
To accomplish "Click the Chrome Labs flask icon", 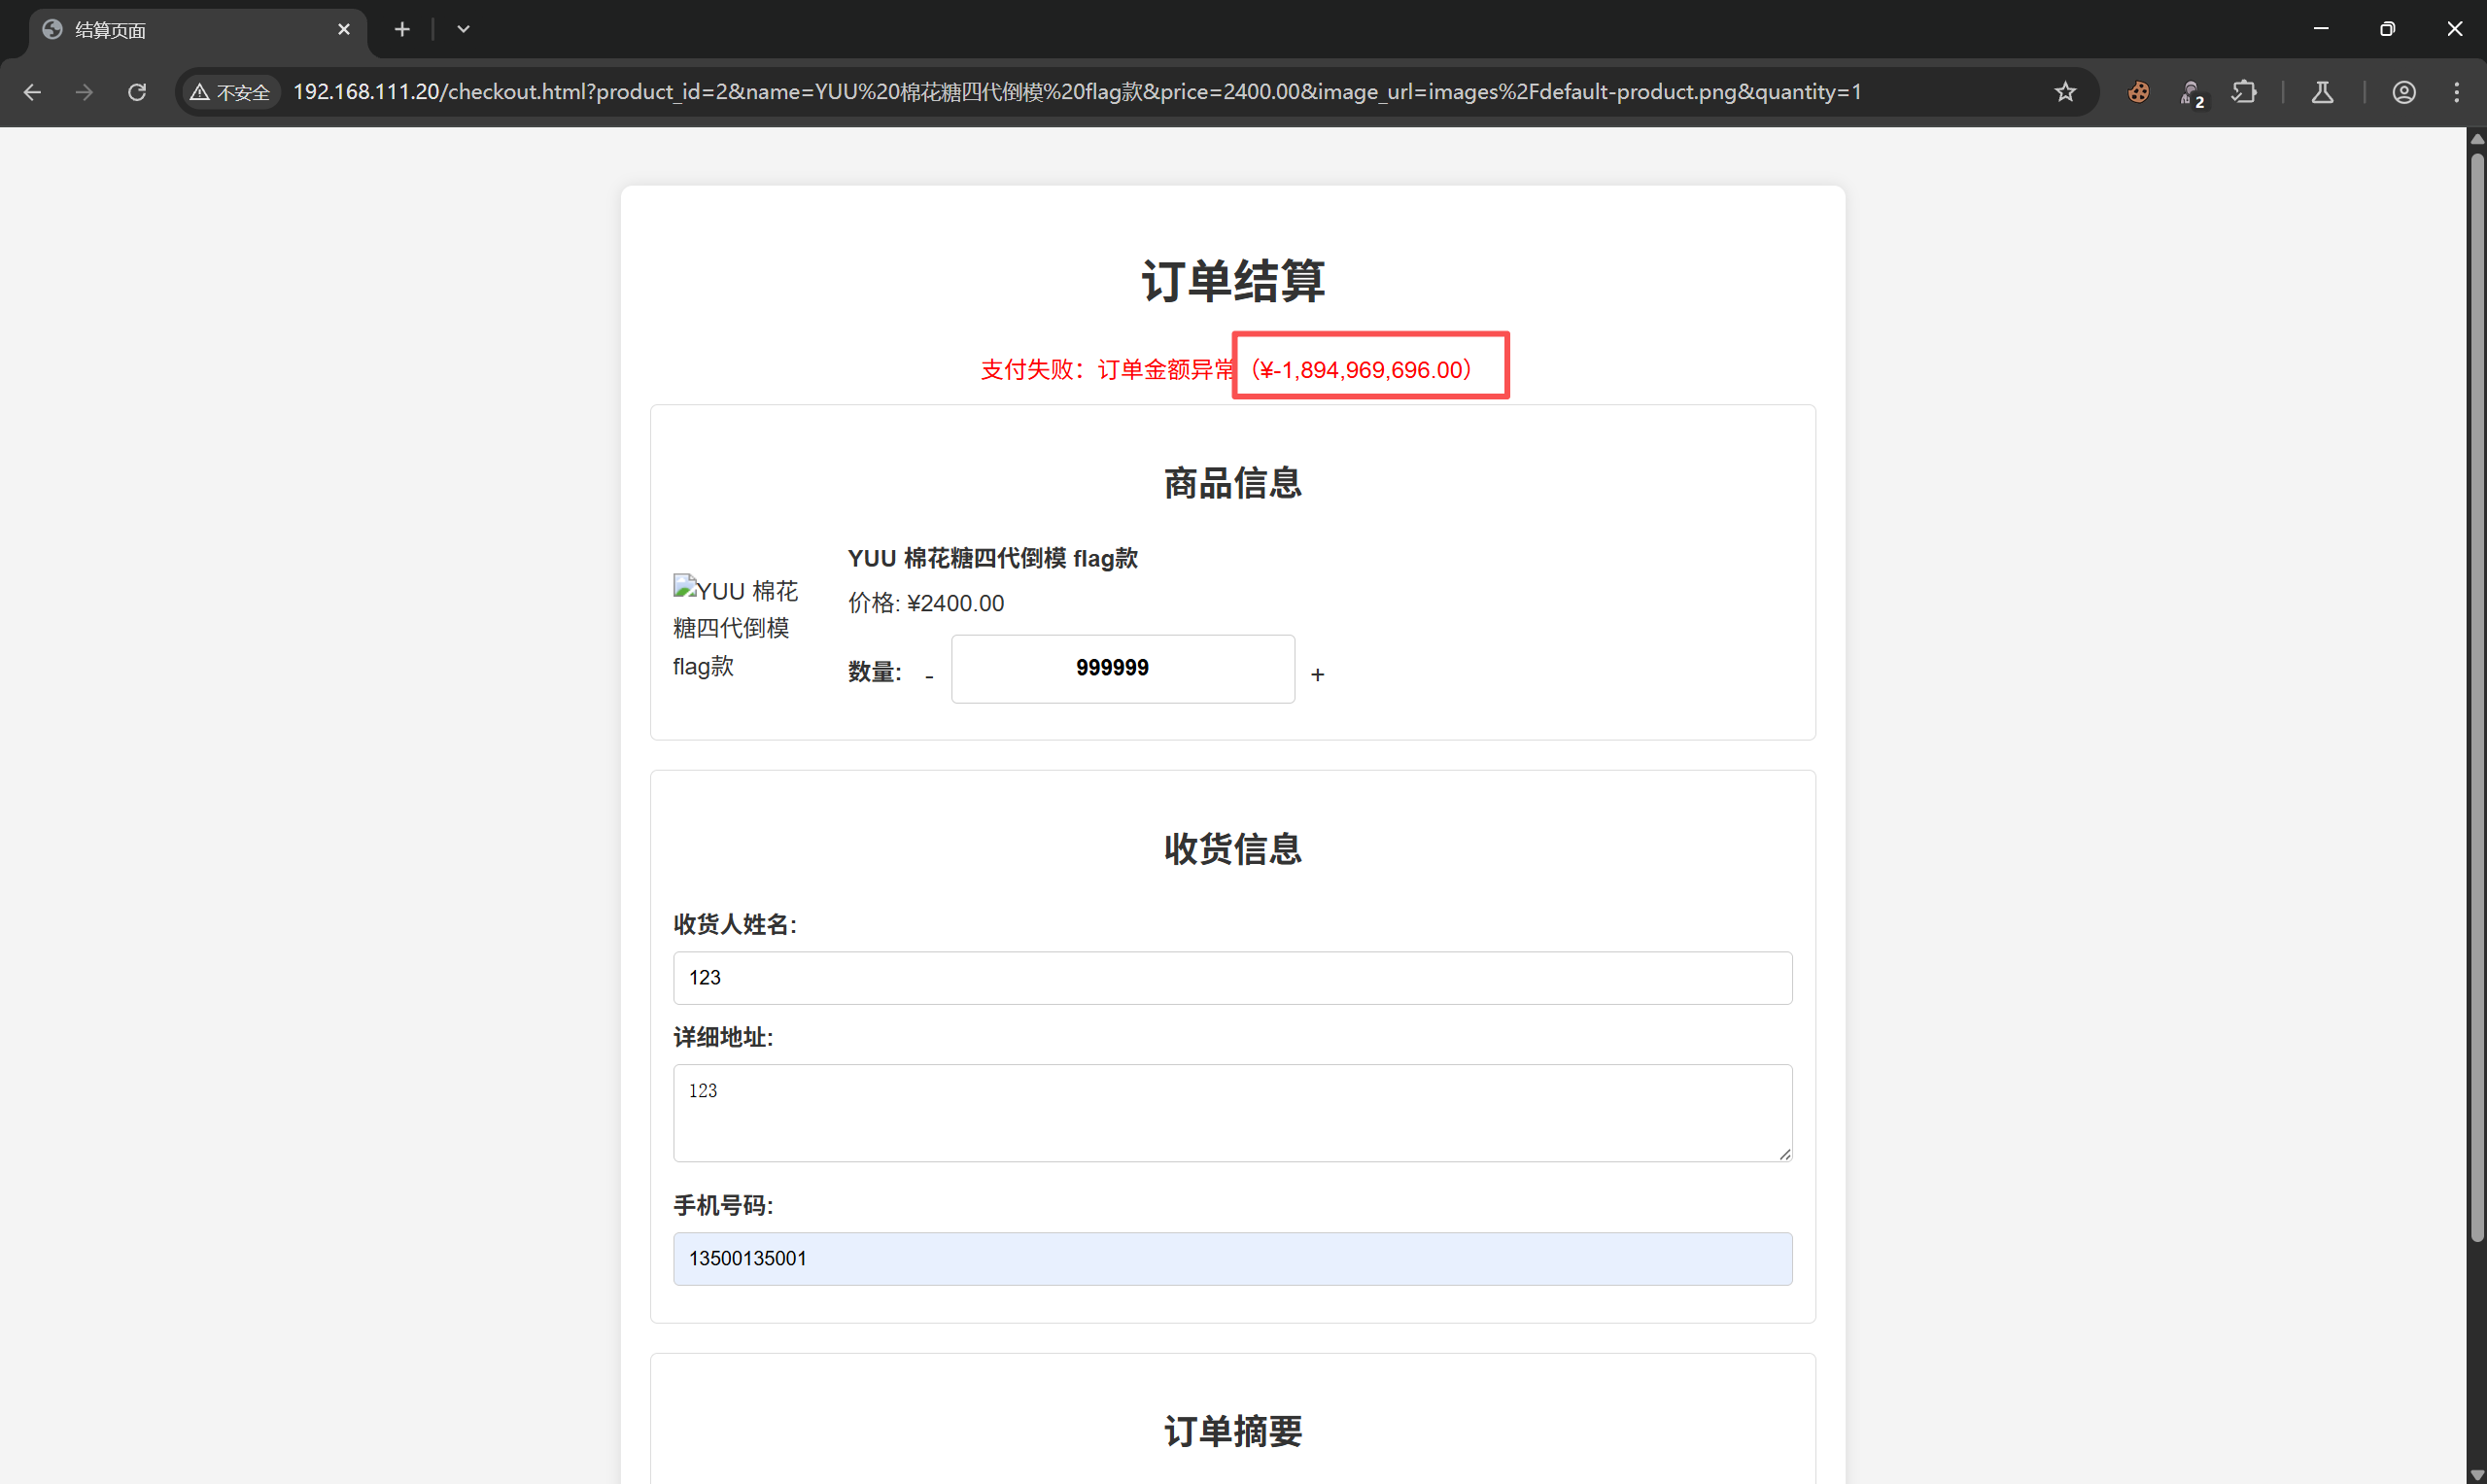I will (2322, 92).
